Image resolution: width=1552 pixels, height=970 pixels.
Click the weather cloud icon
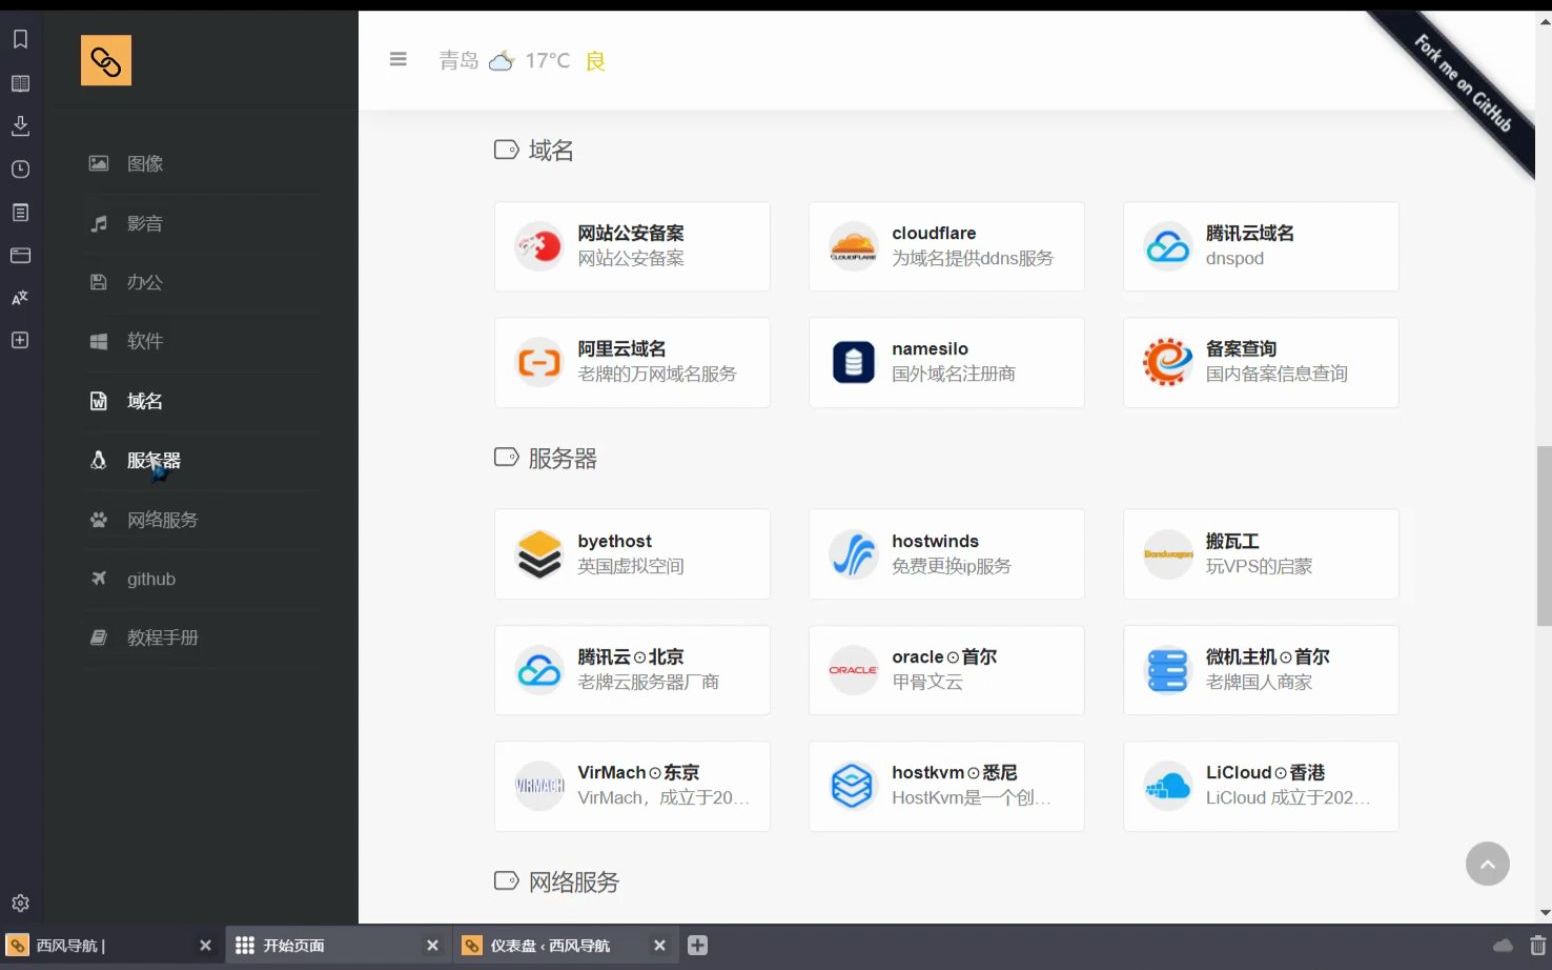coord(501,61)
